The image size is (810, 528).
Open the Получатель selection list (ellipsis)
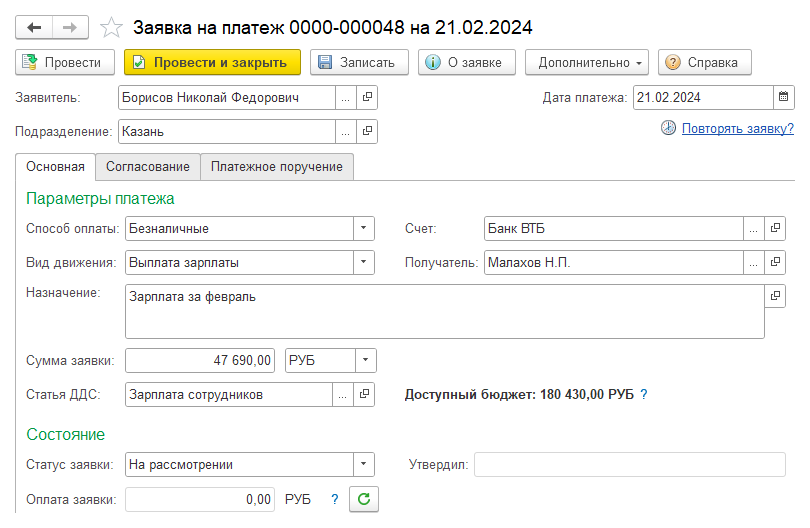(x=754, y=262)
